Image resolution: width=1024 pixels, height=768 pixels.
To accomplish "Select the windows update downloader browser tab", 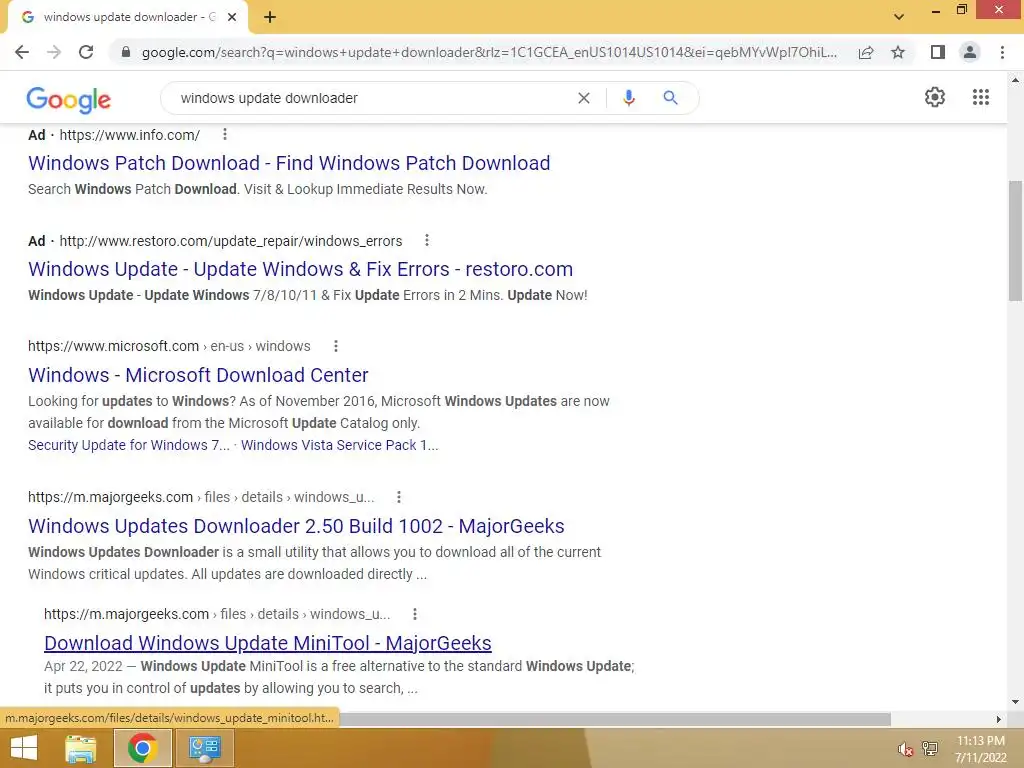I will pyautogui.click(x=127, y=17).
